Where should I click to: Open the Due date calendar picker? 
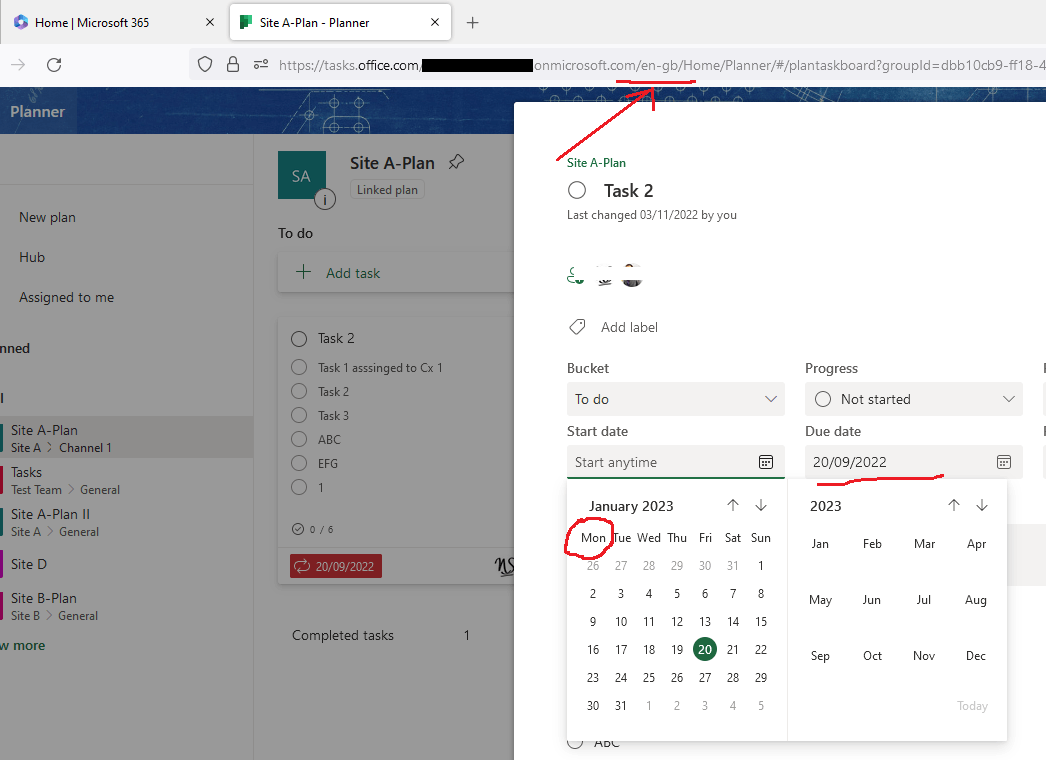(1003, 462)
